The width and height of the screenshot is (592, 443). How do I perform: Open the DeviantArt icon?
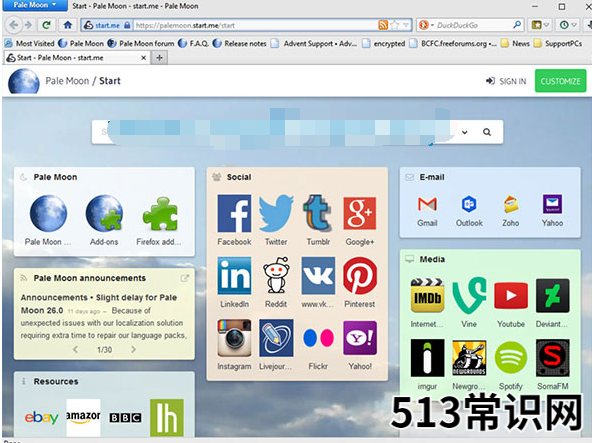552,295
